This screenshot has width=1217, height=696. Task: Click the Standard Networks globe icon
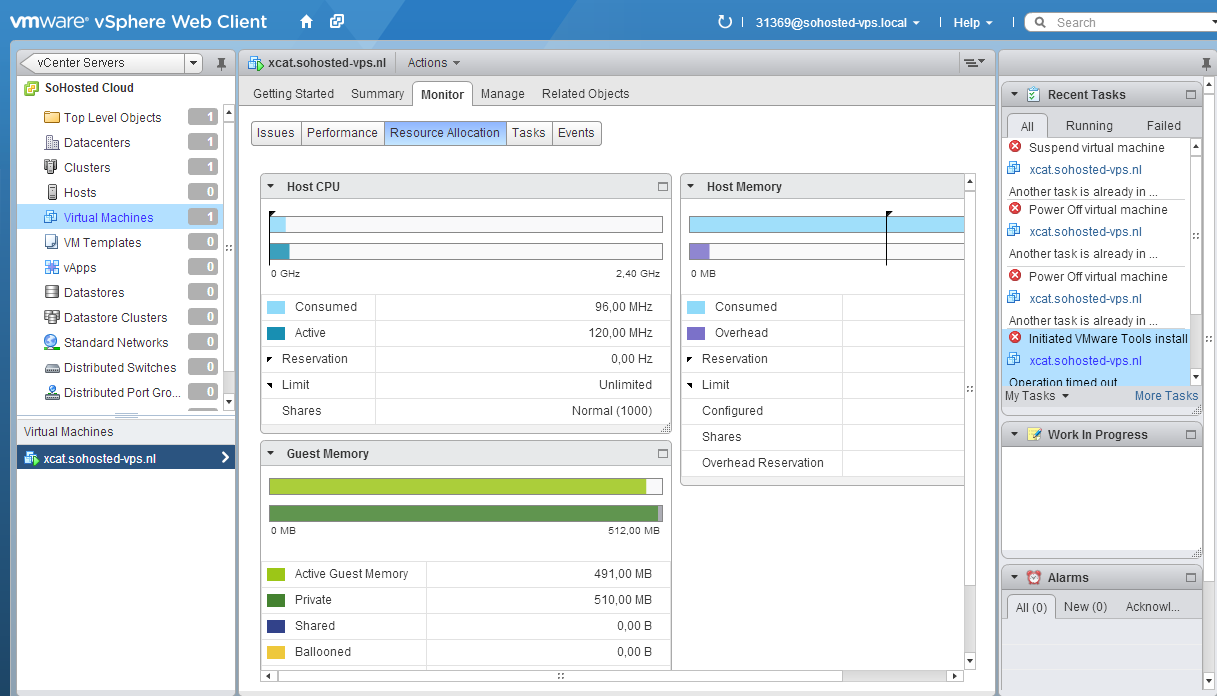pyautogui.click(x=52, y=343)
